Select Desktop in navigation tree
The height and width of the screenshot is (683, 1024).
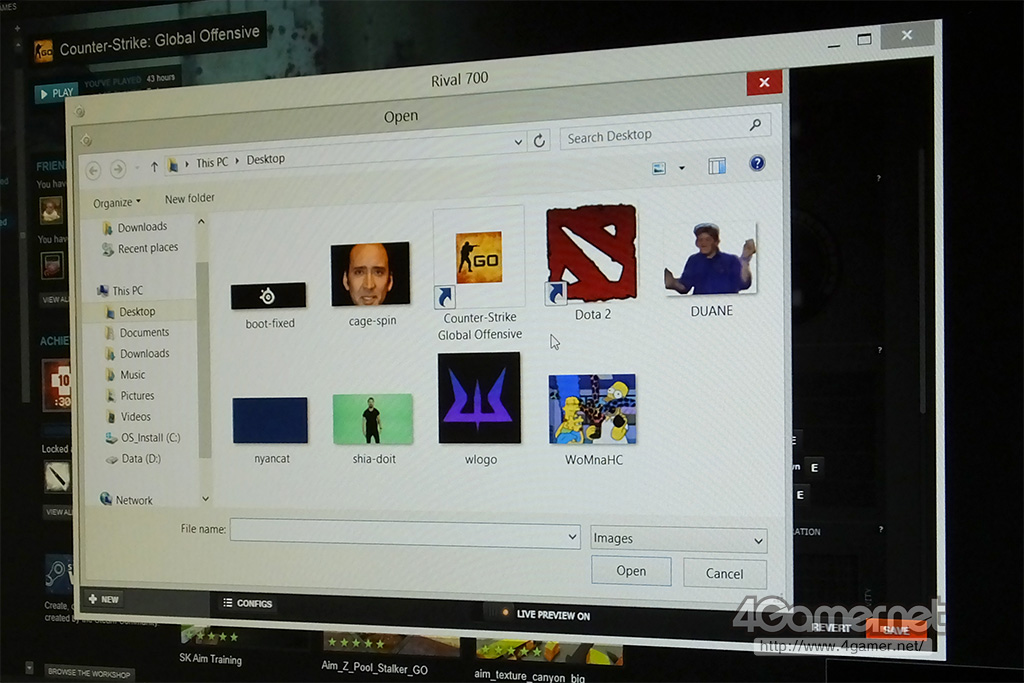click(x=130, y=311)
